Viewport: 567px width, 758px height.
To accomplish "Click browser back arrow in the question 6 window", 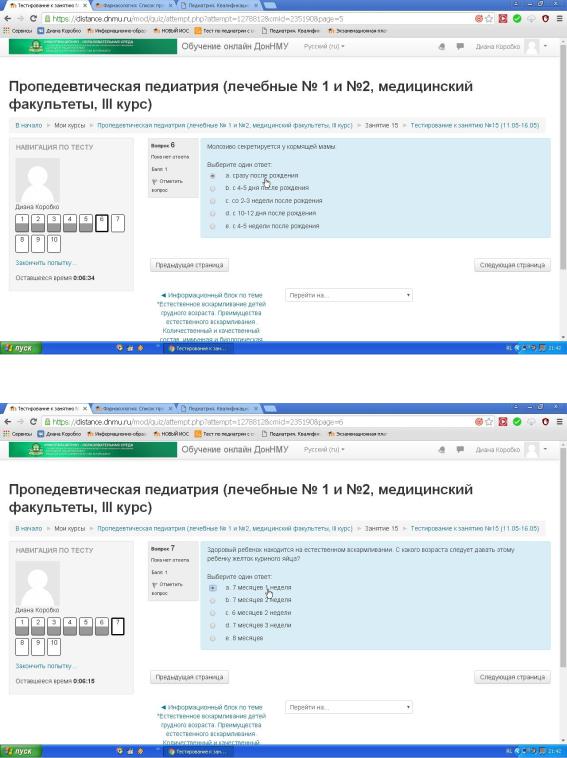I will pos(8,18).
